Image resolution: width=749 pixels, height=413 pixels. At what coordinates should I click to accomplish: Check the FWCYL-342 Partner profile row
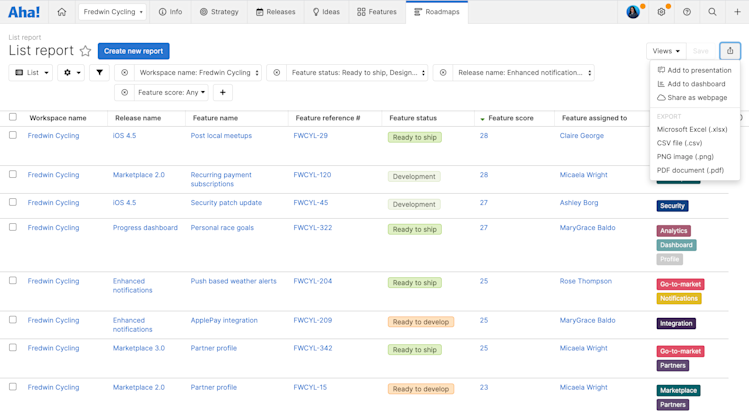click(13, 348)
